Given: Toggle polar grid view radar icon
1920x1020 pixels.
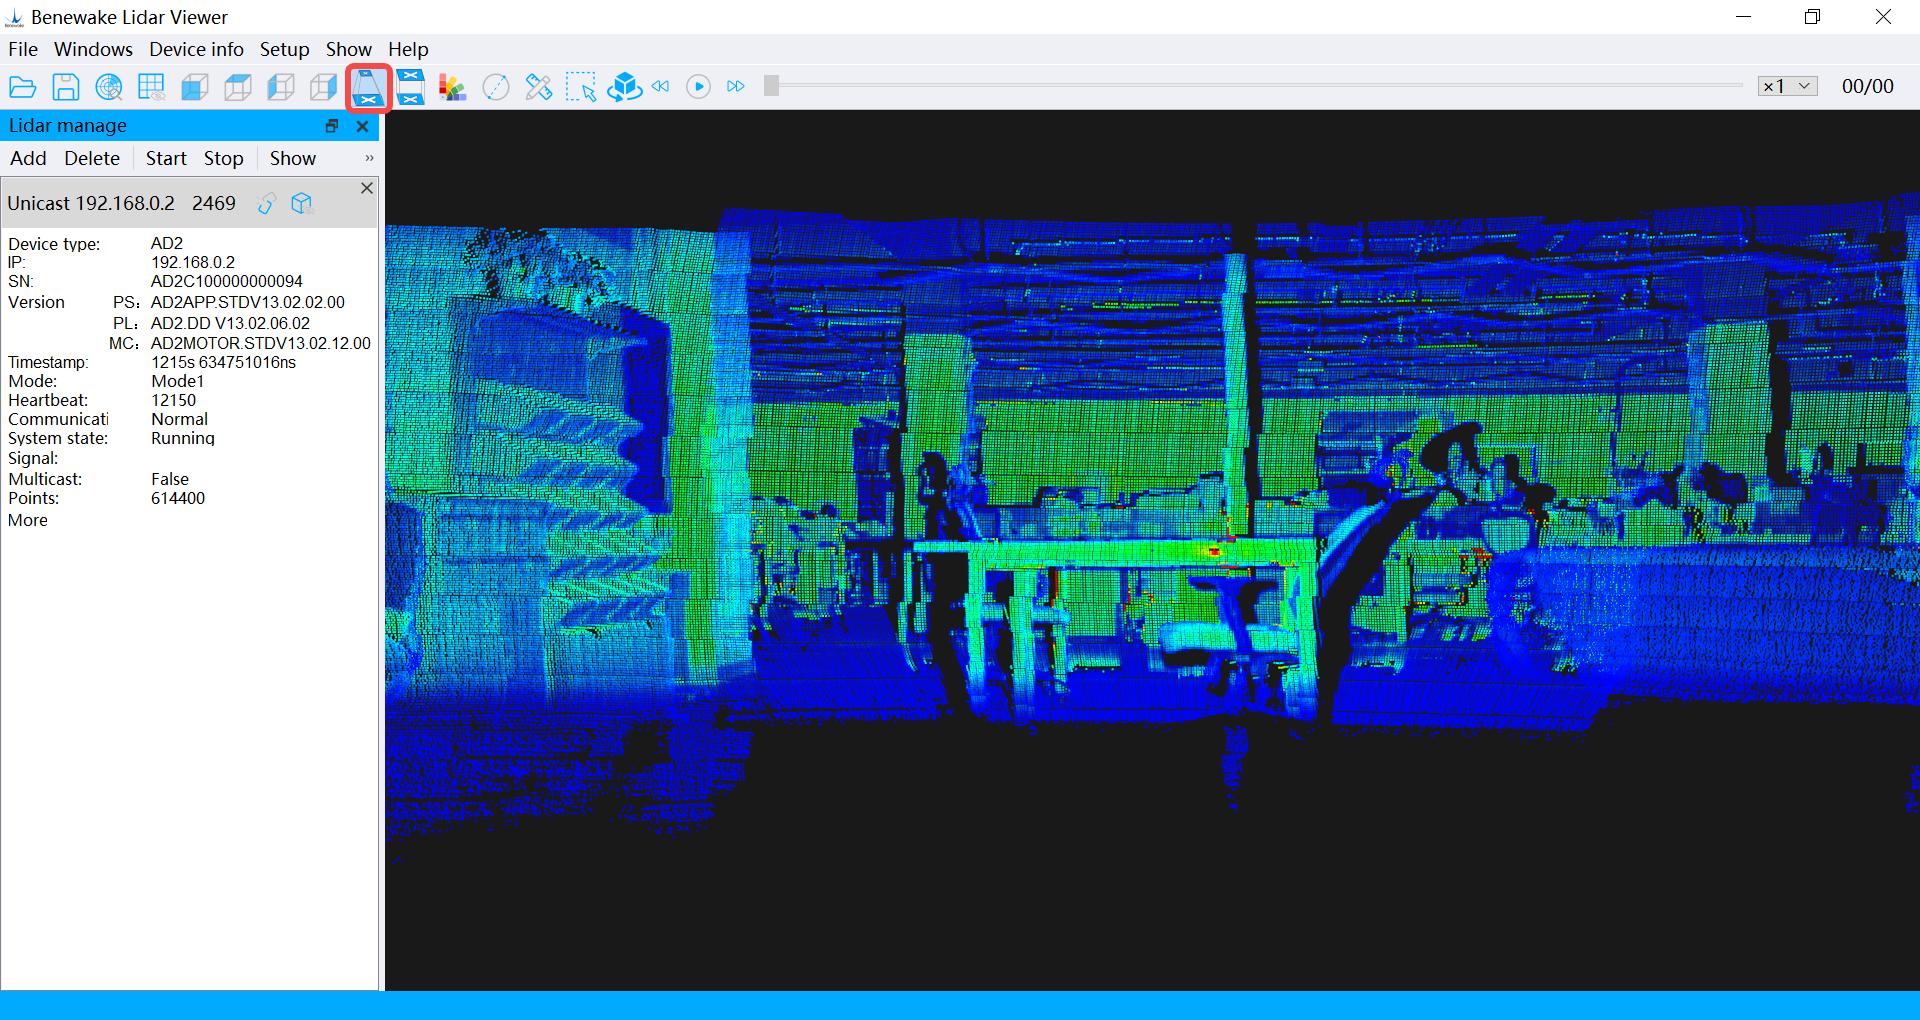Looking at the screenshot, I should click(109, 87).
